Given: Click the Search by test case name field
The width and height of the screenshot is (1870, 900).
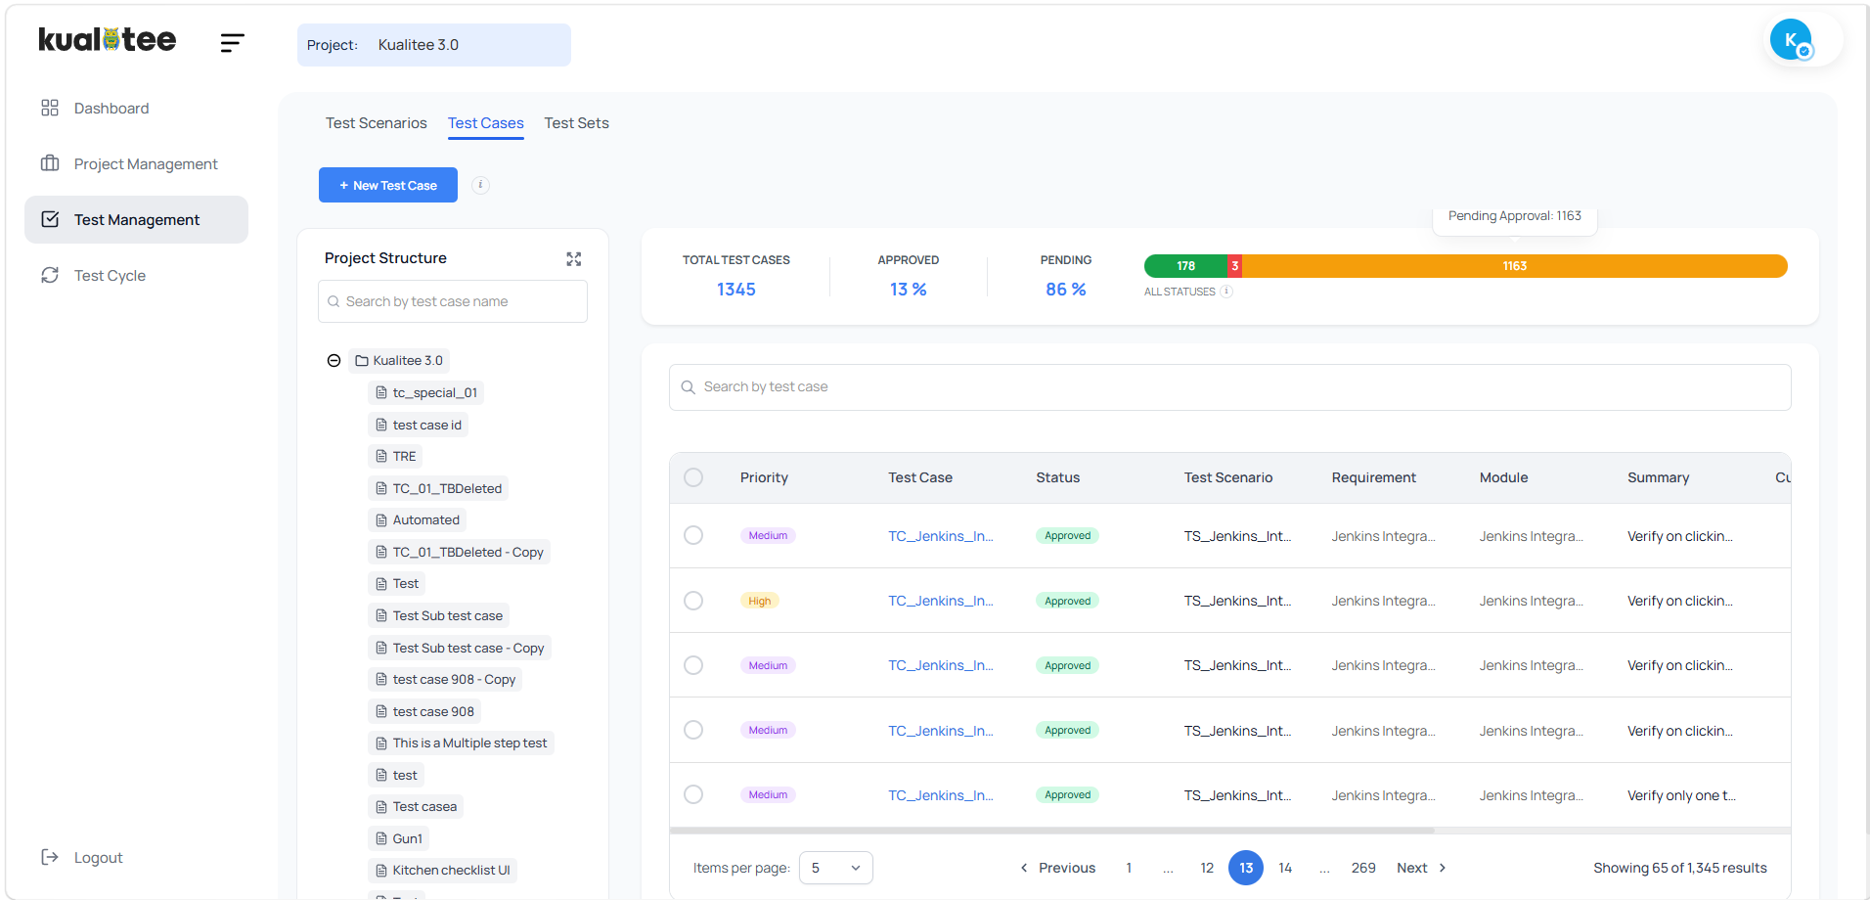Looking at the screenshot, I should tap(453, 302).
